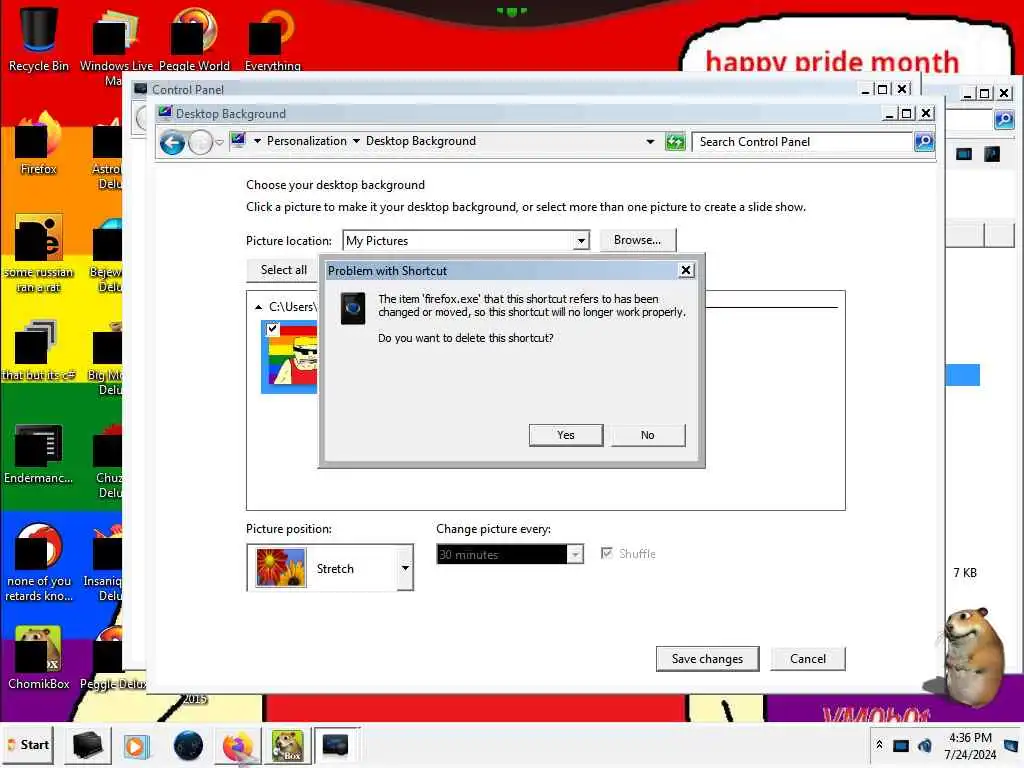Open ChomikBox hamster taskbar icon

[x=287, y=745]
